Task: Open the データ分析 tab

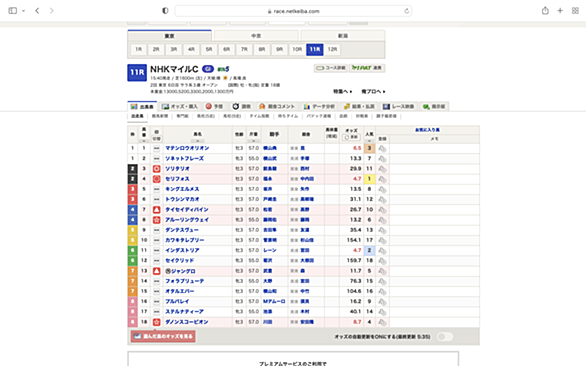Action: point(319,107)
